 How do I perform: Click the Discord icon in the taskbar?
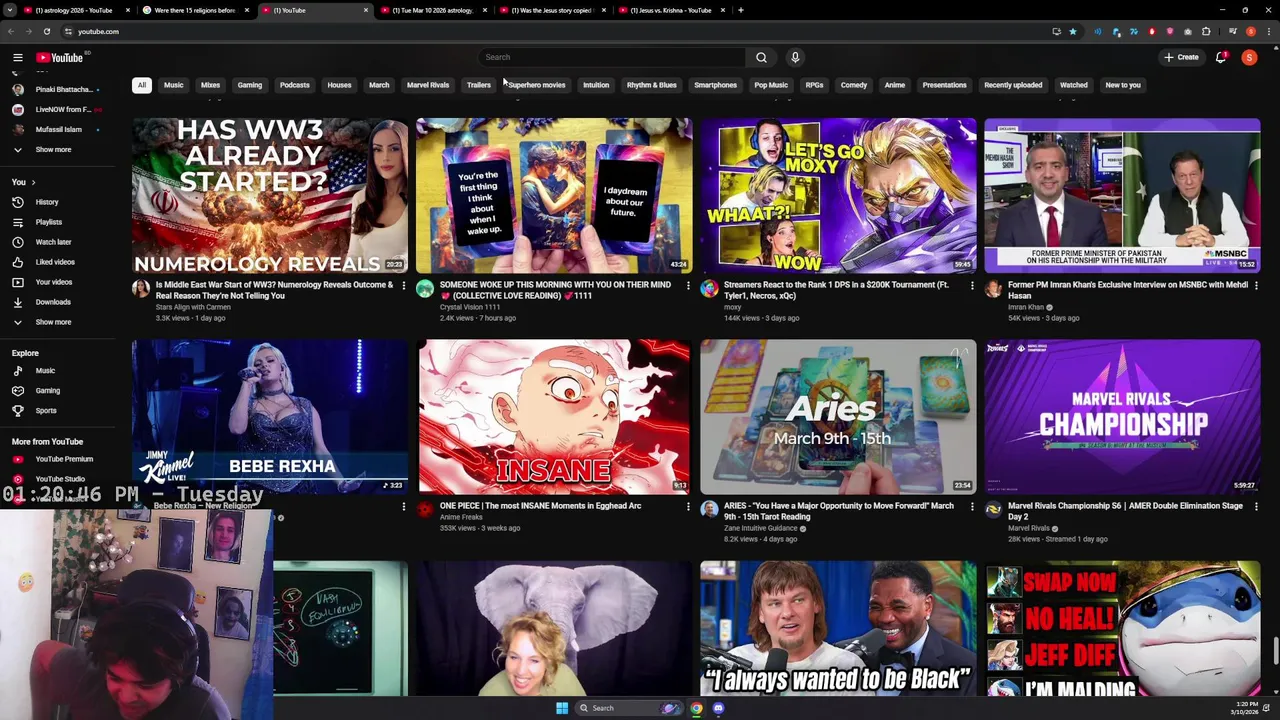click(x=718, y=708)
